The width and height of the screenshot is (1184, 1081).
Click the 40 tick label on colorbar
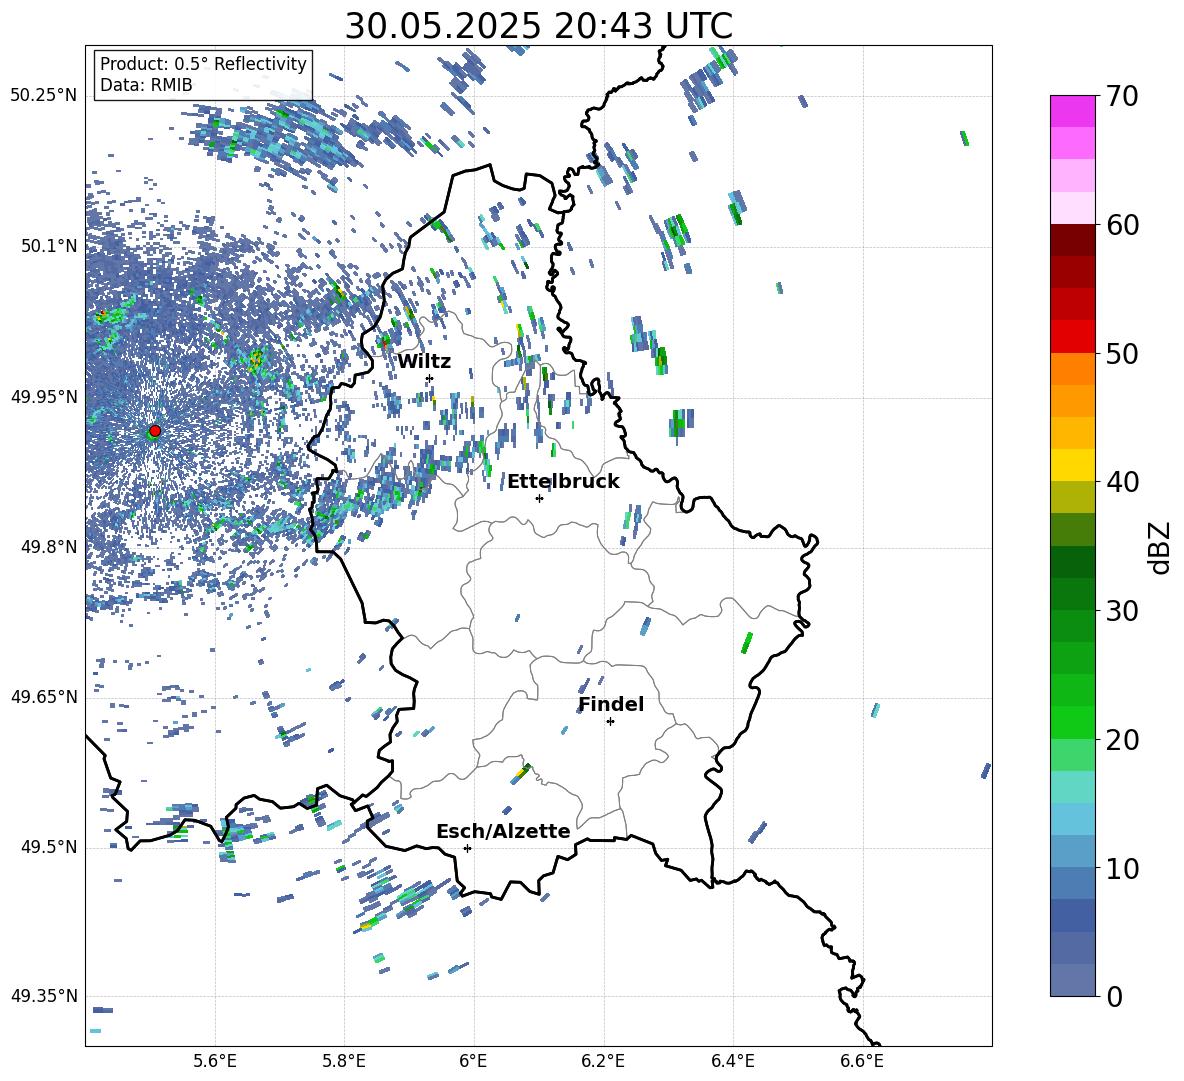point(1121,482)
